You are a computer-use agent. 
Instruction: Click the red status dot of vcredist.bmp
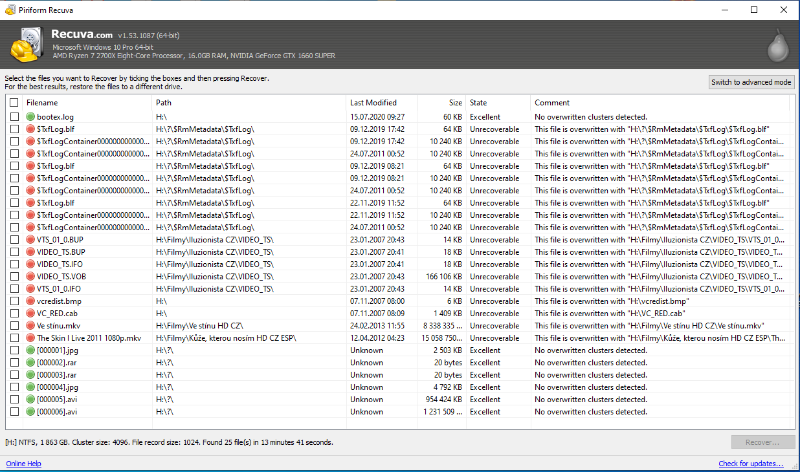point(31,301)
